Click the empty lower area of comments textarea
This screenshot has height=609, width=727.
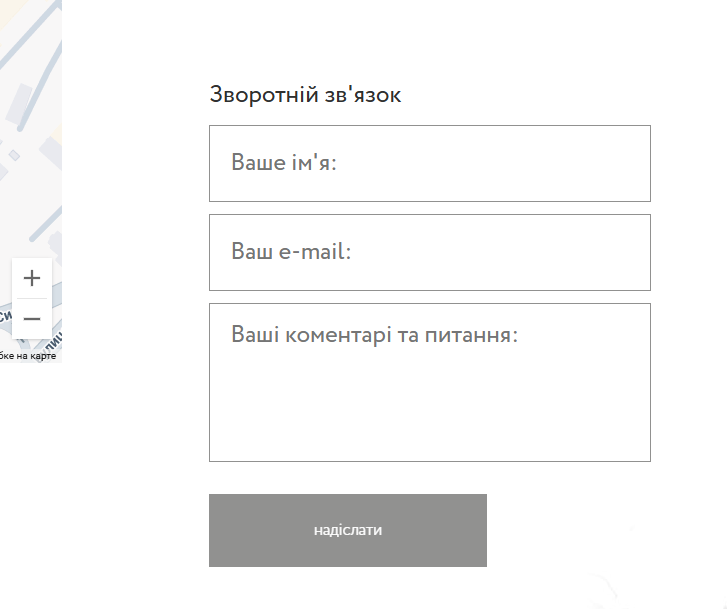[430, 413]
